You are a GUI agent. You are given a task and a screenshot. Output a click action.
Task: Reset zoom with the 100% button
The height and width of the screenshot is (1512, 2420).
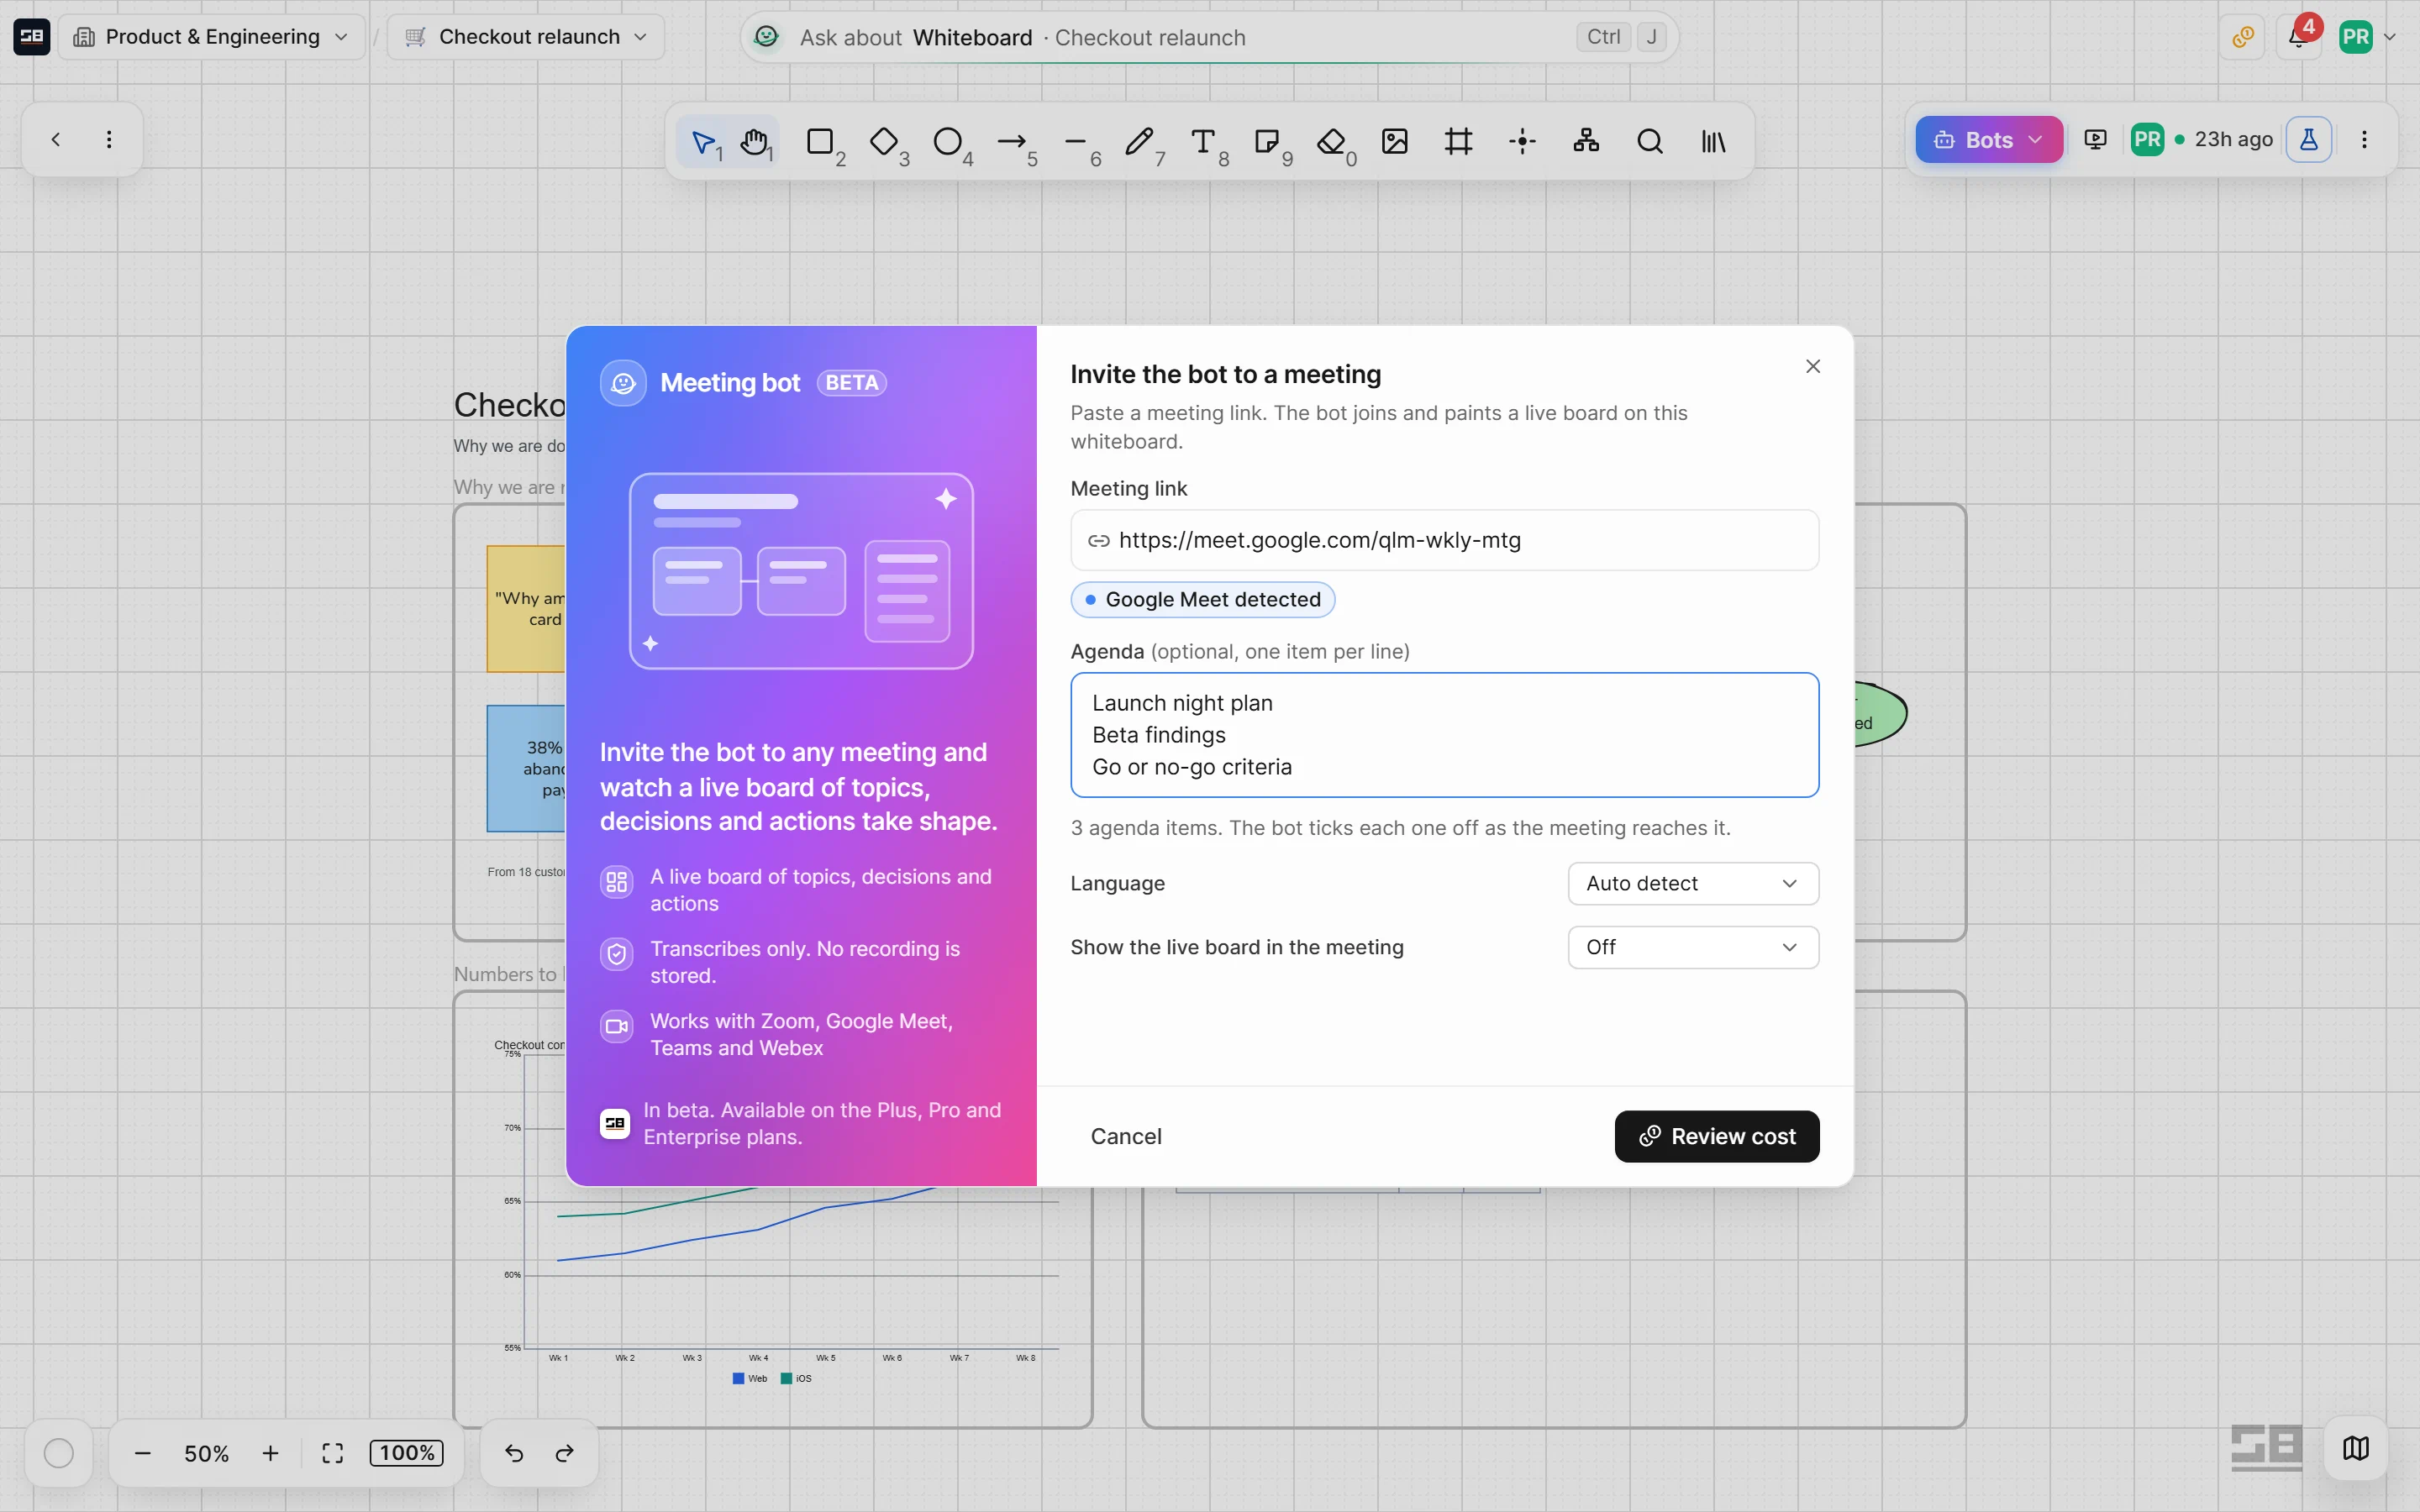point(407,1453)
